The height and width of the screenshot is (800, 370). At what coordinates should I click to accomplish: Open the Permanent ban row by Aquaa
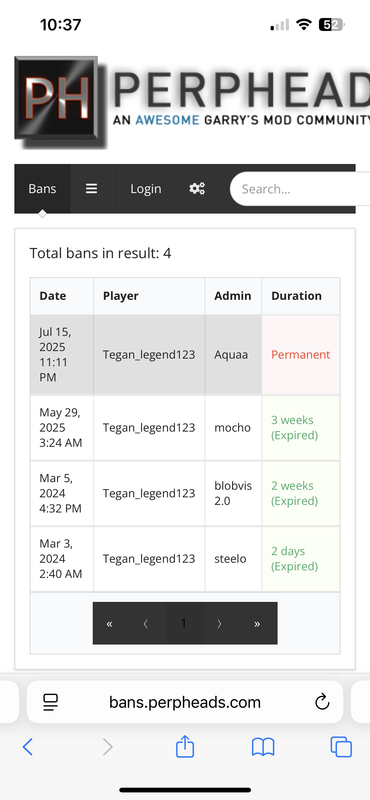point(185,355)
